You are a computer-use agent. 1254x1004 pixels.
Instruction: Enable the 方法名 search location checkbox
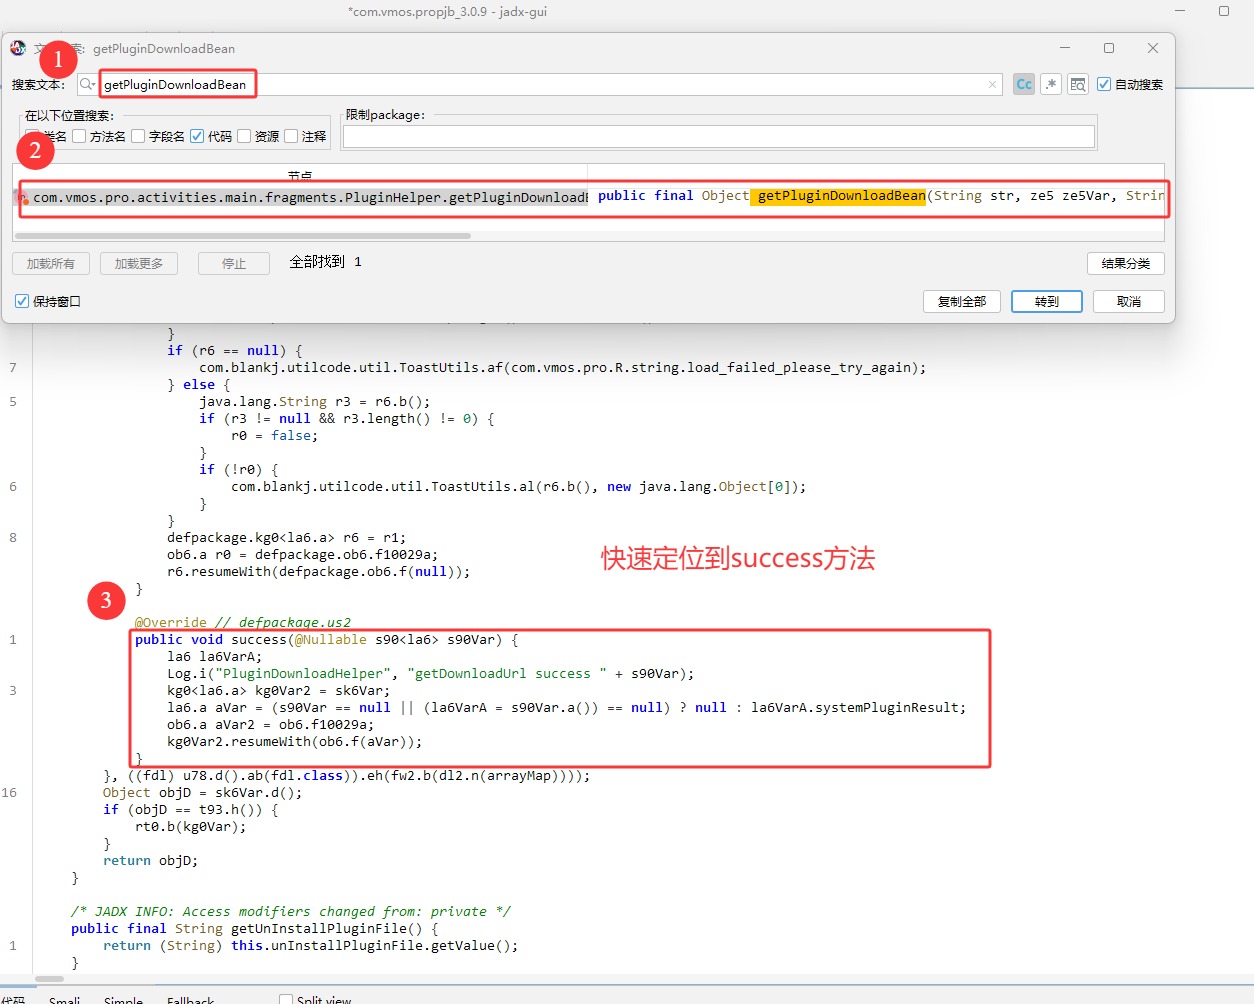(79, 136)
